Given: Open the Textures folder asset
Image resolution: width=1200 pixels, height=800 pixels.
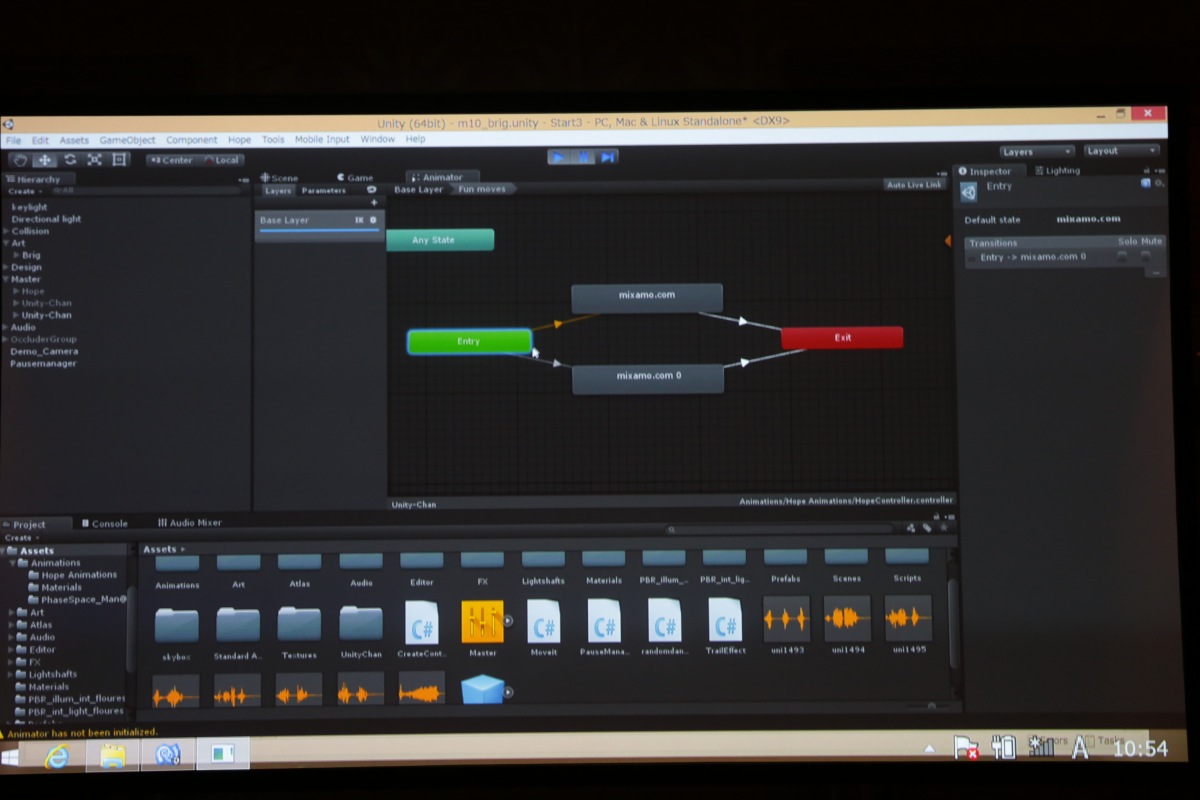Looking at the screenshot, I should [x=299, y=631].
